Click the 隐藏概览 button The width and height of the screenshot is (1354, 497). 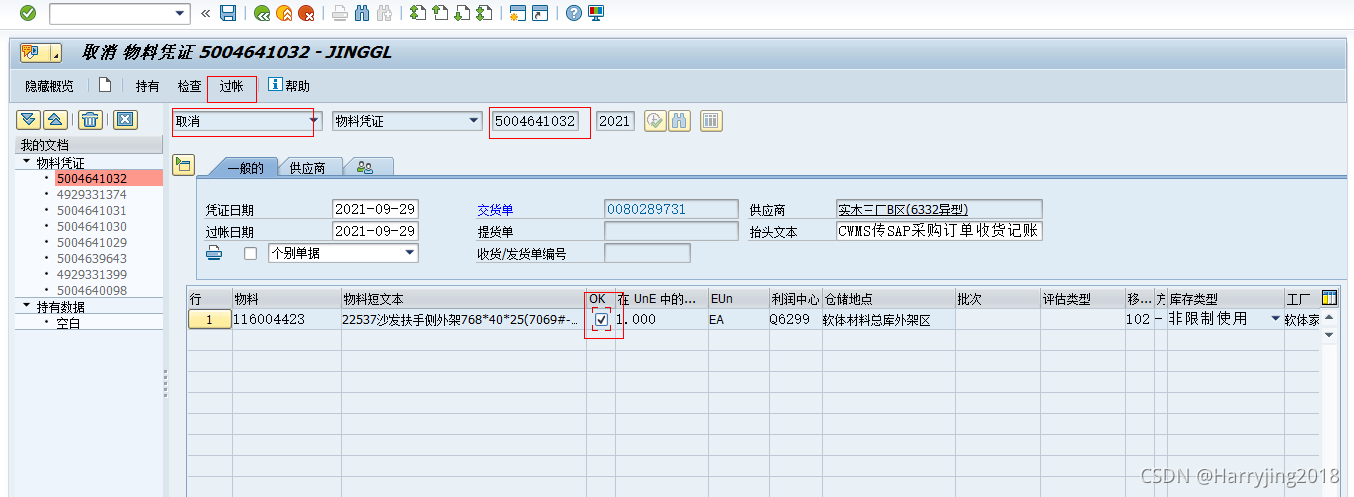[x=49, y=86]
